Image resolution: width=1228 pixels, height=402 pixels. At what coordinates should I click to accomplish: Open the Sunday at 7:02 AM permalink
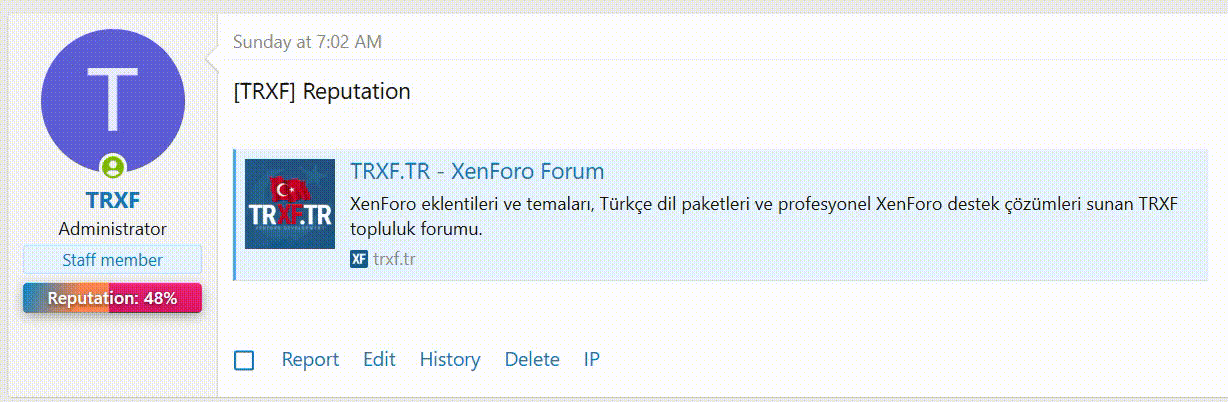coord(307,42)
